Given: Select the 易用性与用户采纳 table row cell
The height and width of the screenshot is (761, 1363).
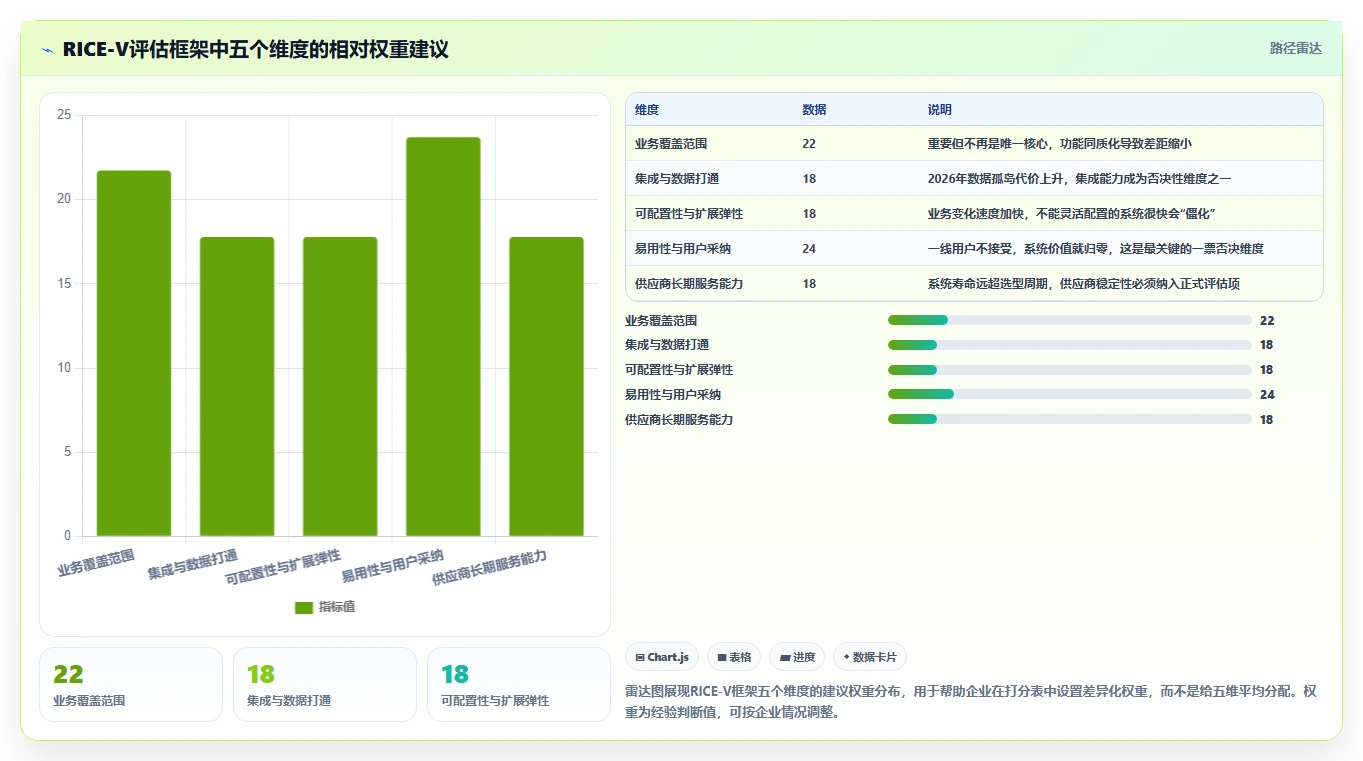Looking at the screenshot, I should [683, 249].
